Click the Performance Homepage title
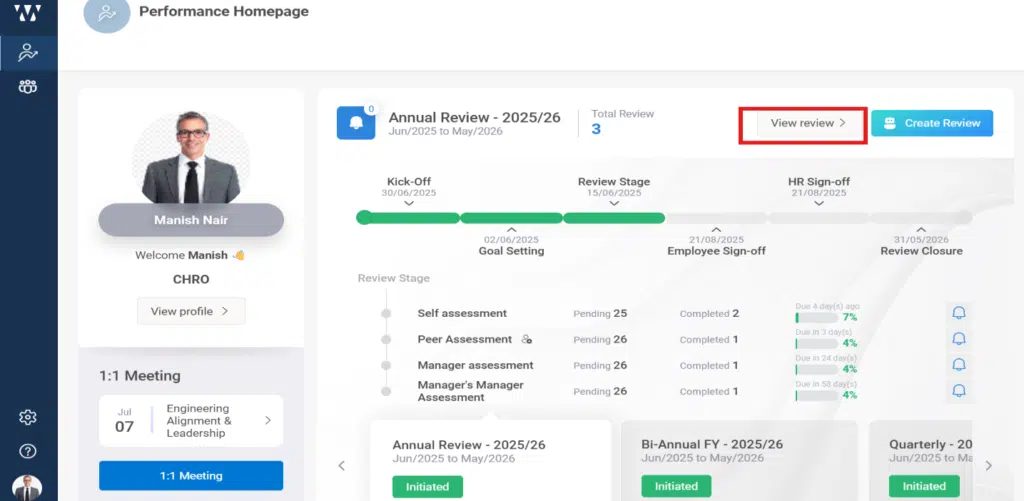 pos(224,11)
